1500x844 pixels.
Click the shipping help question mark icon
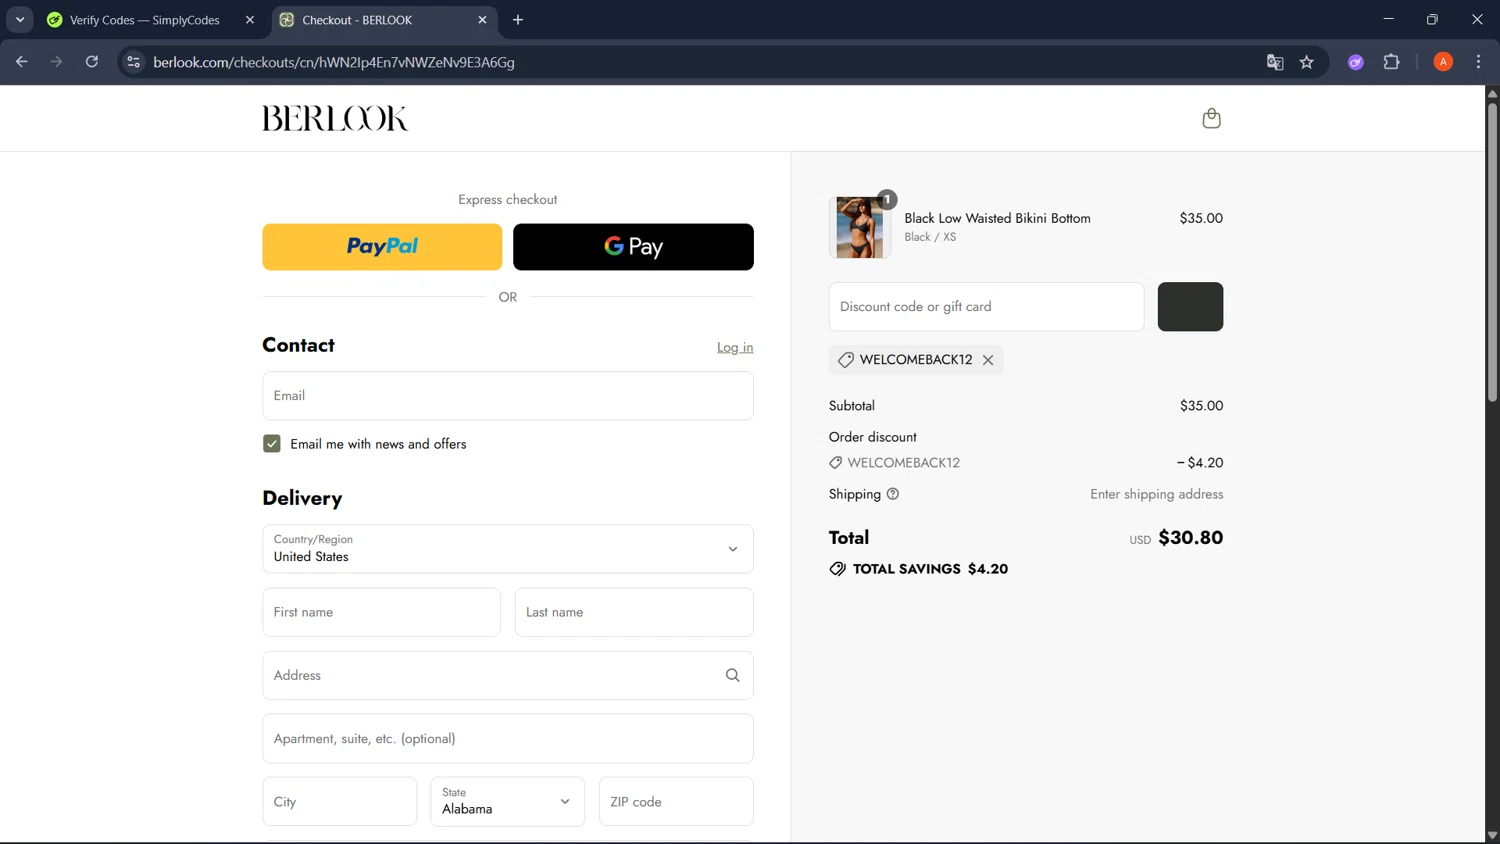tap(893, 494)
